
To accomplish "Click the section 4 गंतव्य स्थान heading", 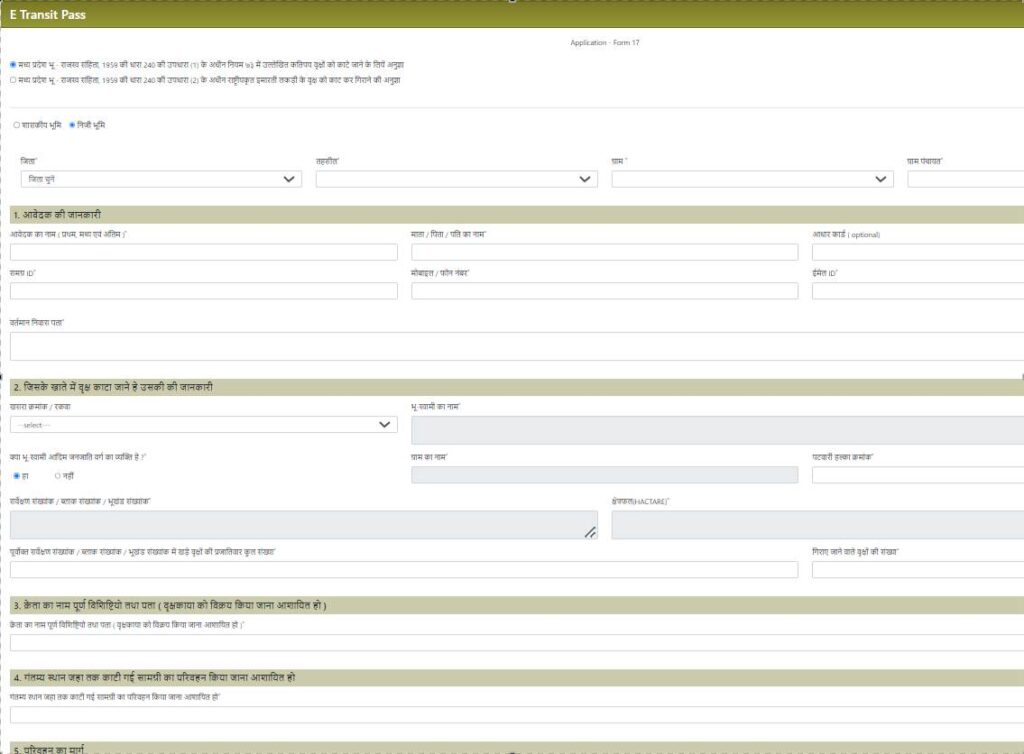I will pos(154,678).
